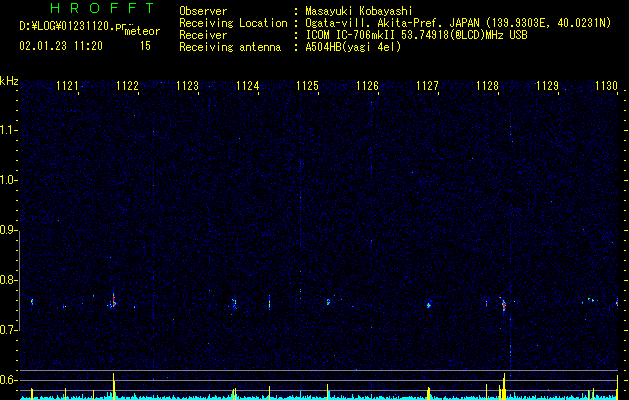Select the Ogata-vill. Akita-Pref. JAPAN location text
Image resolution: width=629 pixels, height=400 pixels.
tap(458, 23)
